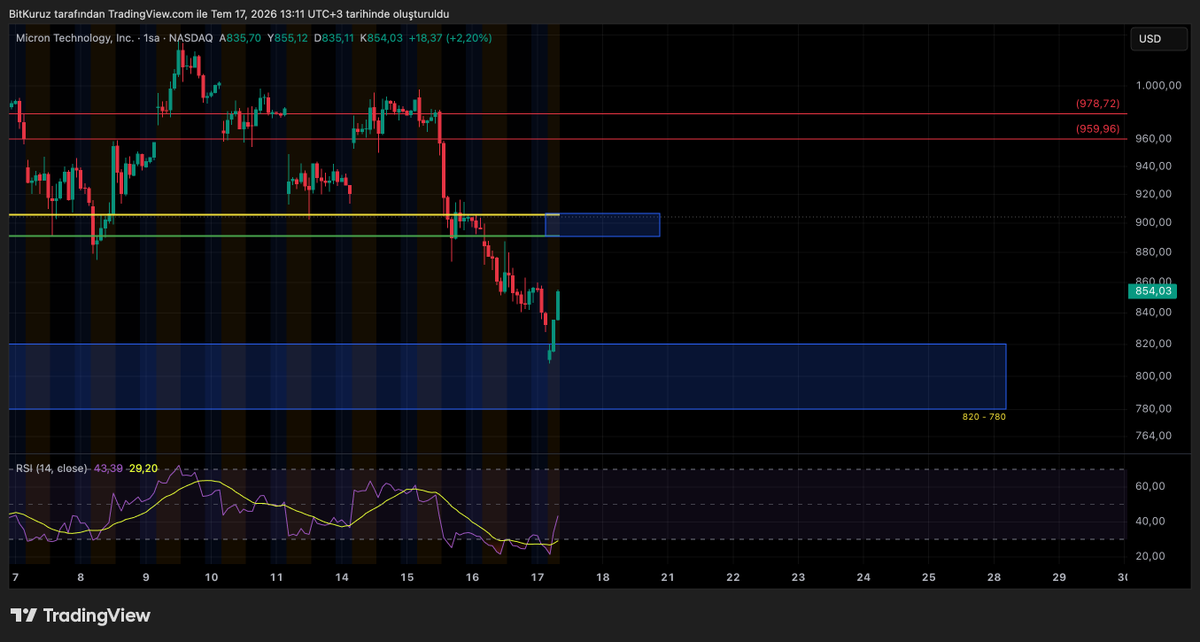This screenshot has width=1200, height=642.
Task: Click the +18,37 (+2,20%) change value
Action: coord(449,38)
